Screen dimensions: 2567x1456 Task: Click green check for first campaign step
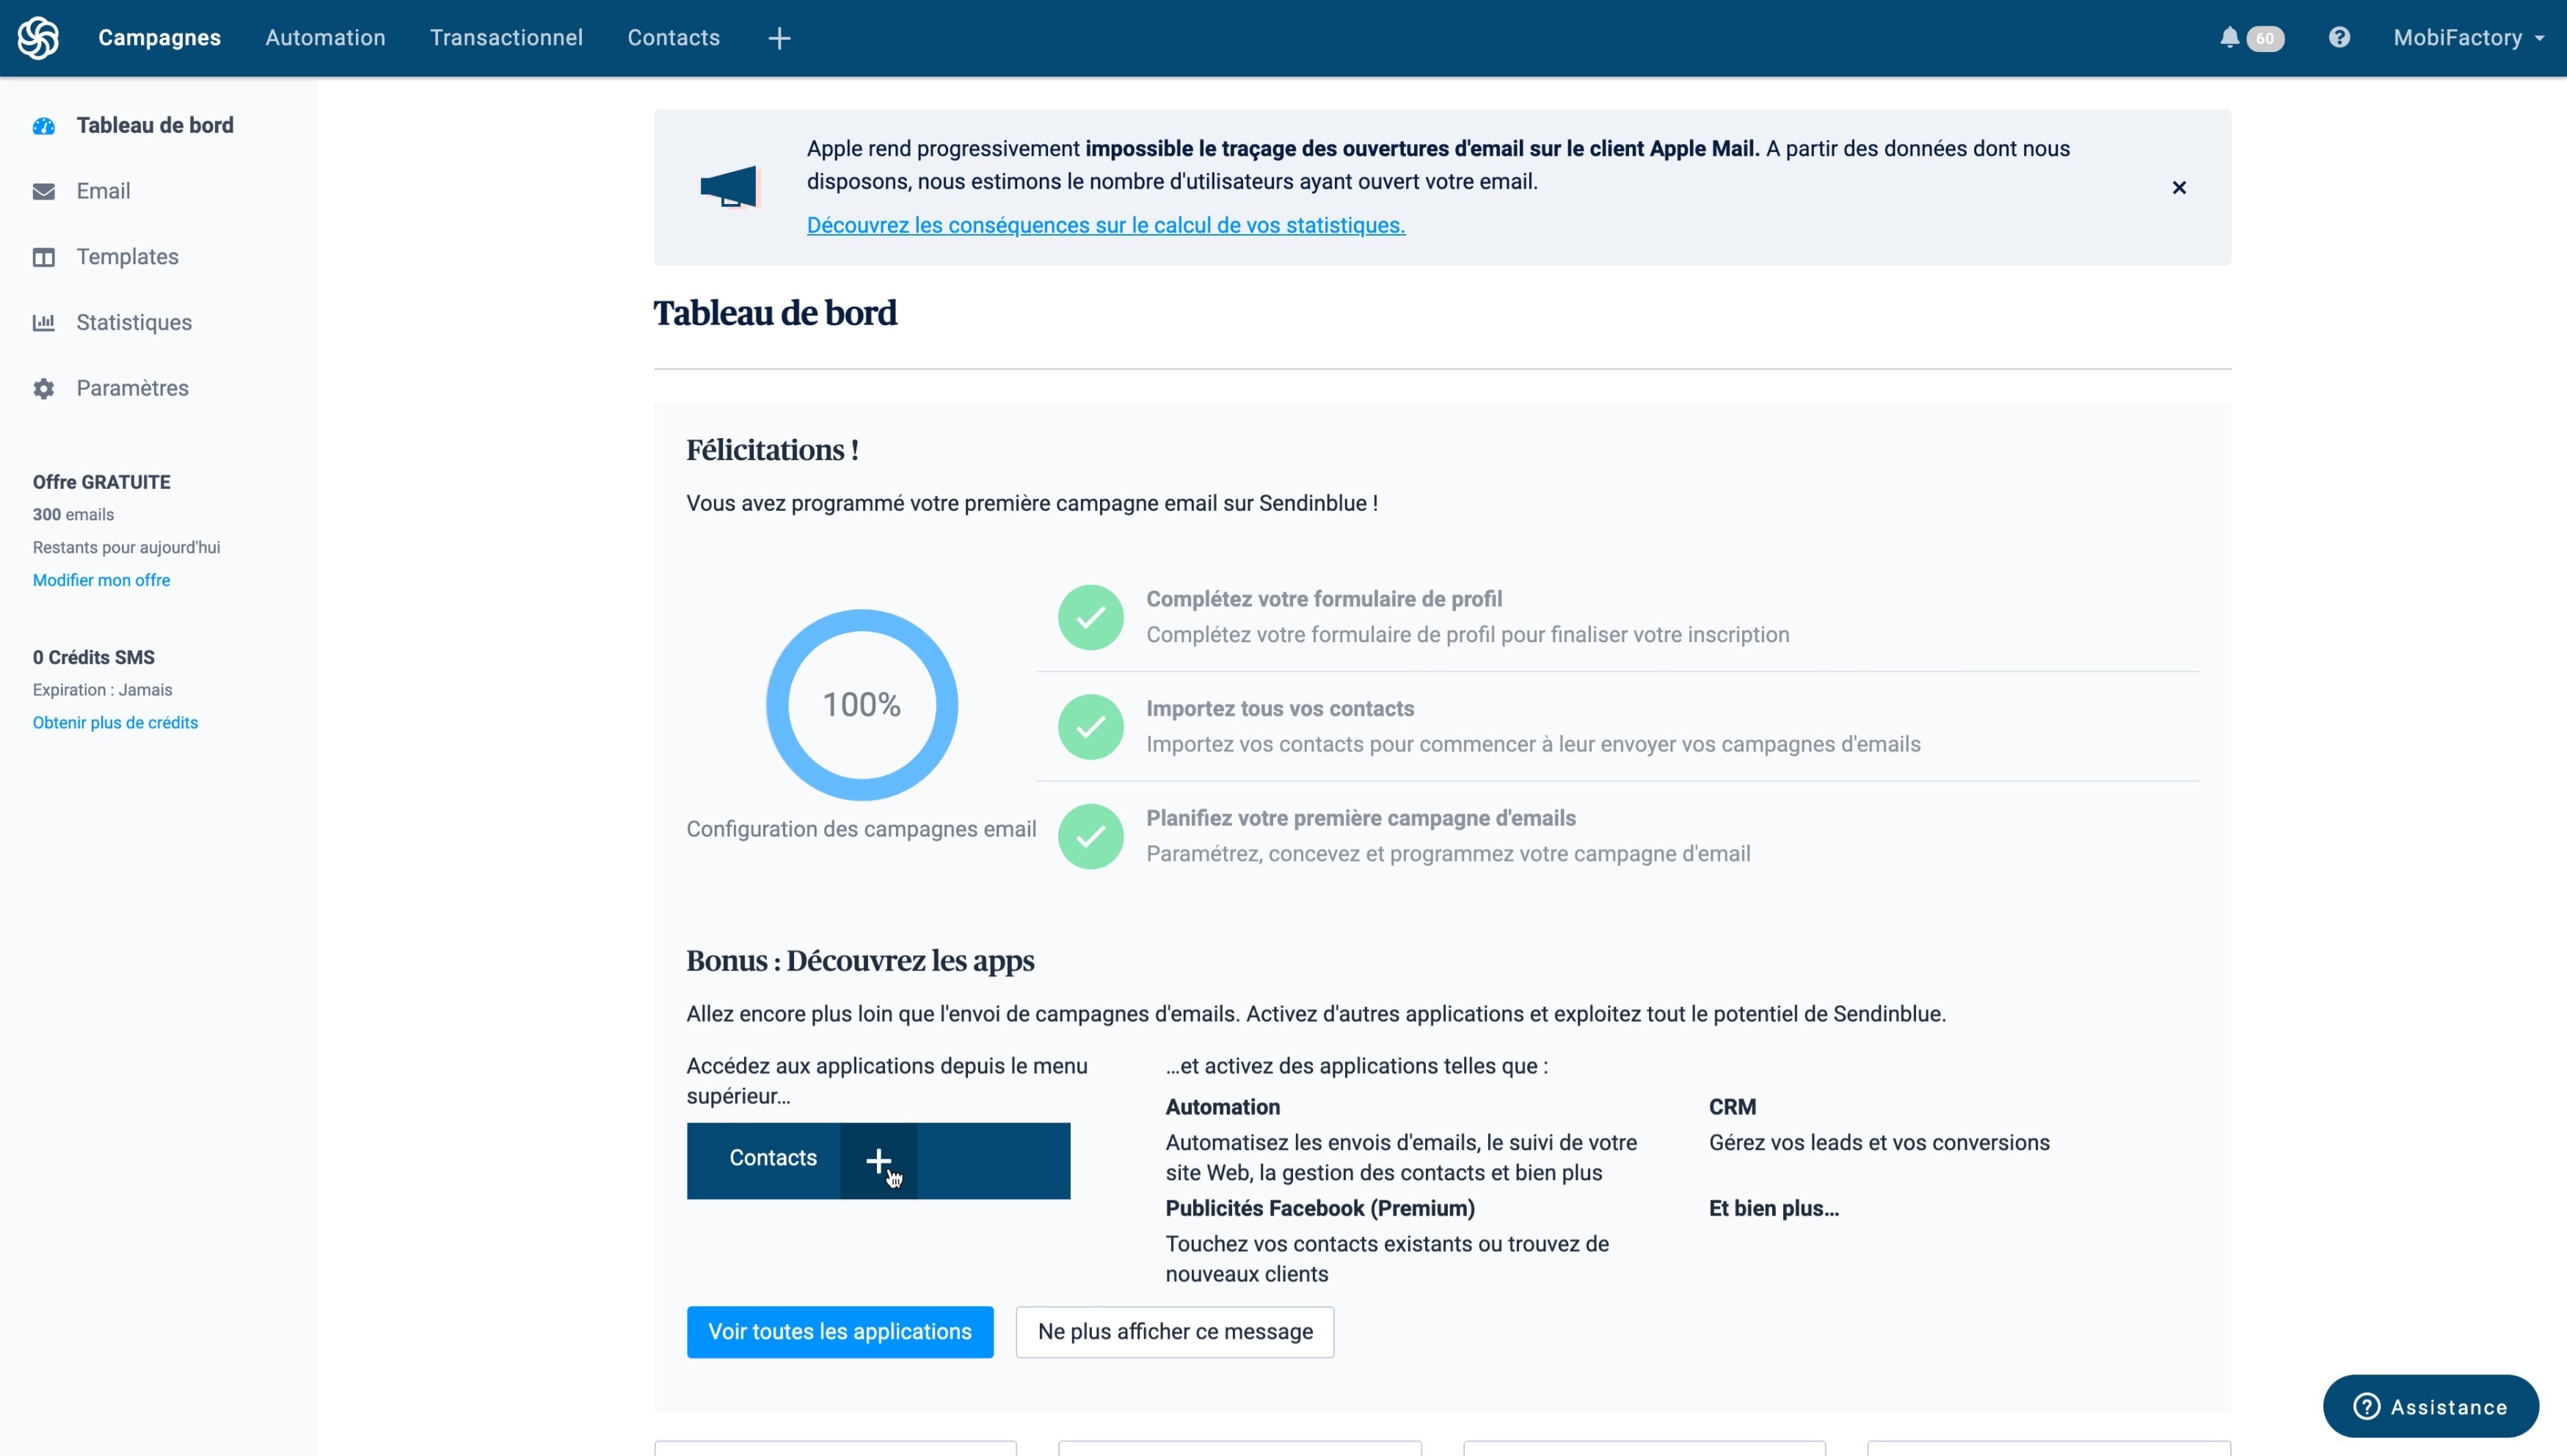tap(1090, 836)
